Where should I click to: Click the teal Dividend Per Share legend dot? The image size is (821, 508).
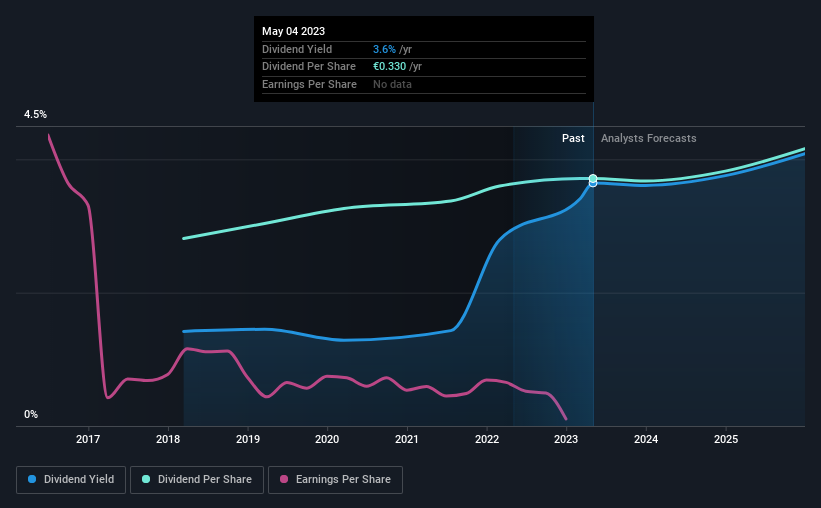pos(146,479)
